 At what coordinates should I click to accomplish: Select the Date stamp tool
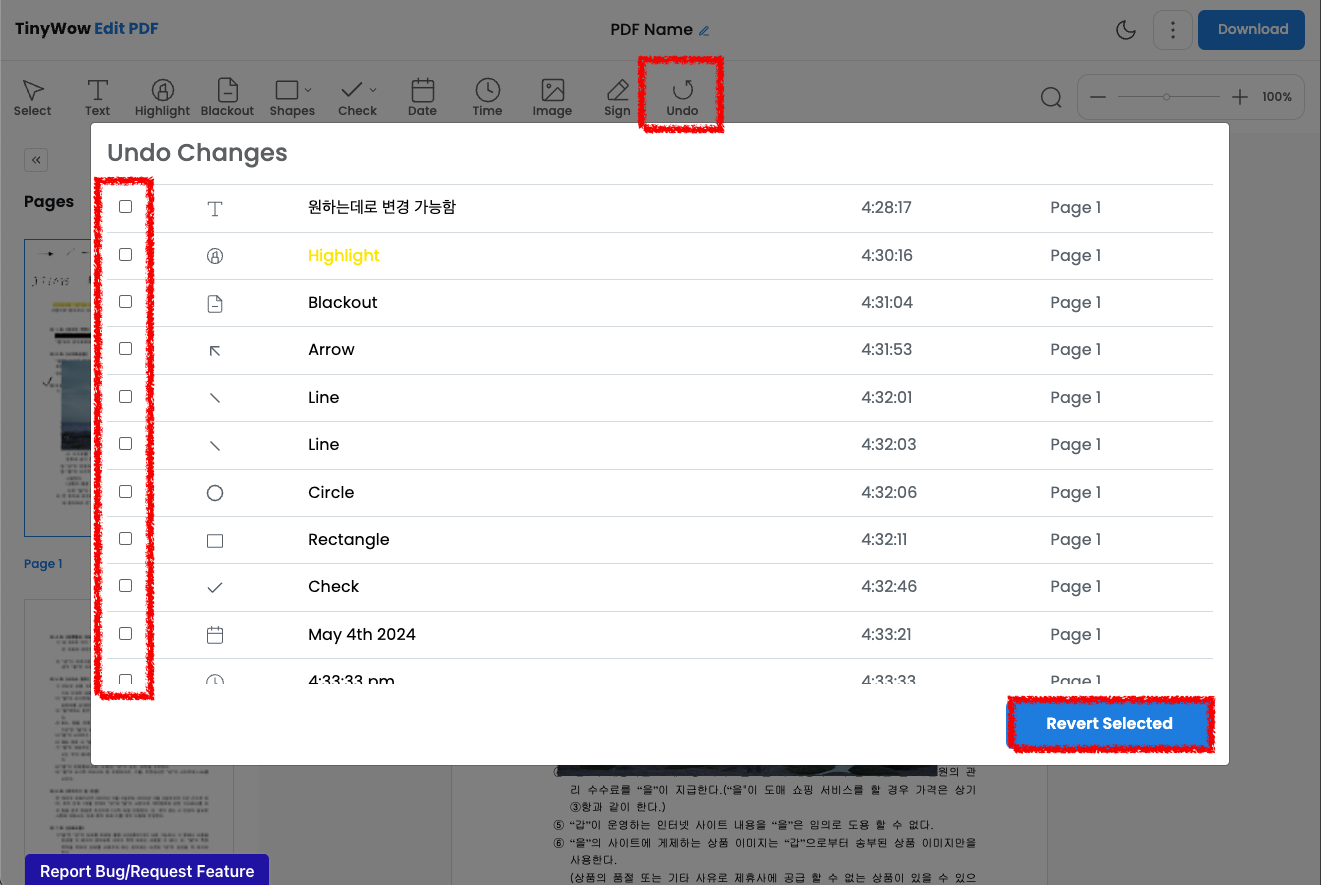pos(422,96)
